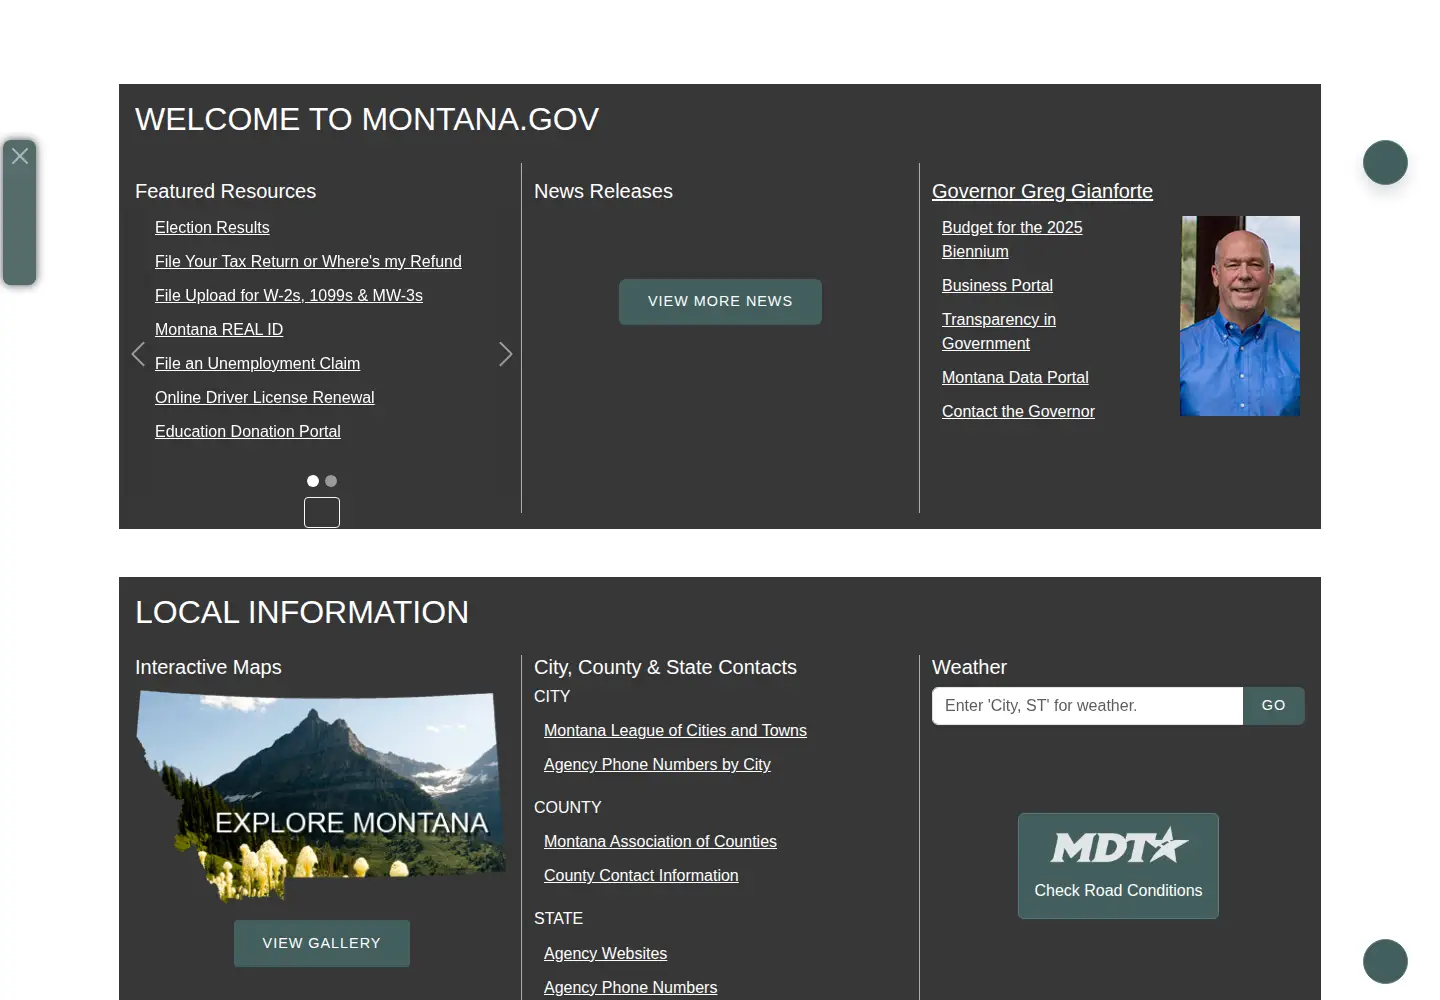The height and width of the screenshot is (1000, 1440).
Task: Click the City, County & State Contacts heading
Action: (x=665, y=667)
